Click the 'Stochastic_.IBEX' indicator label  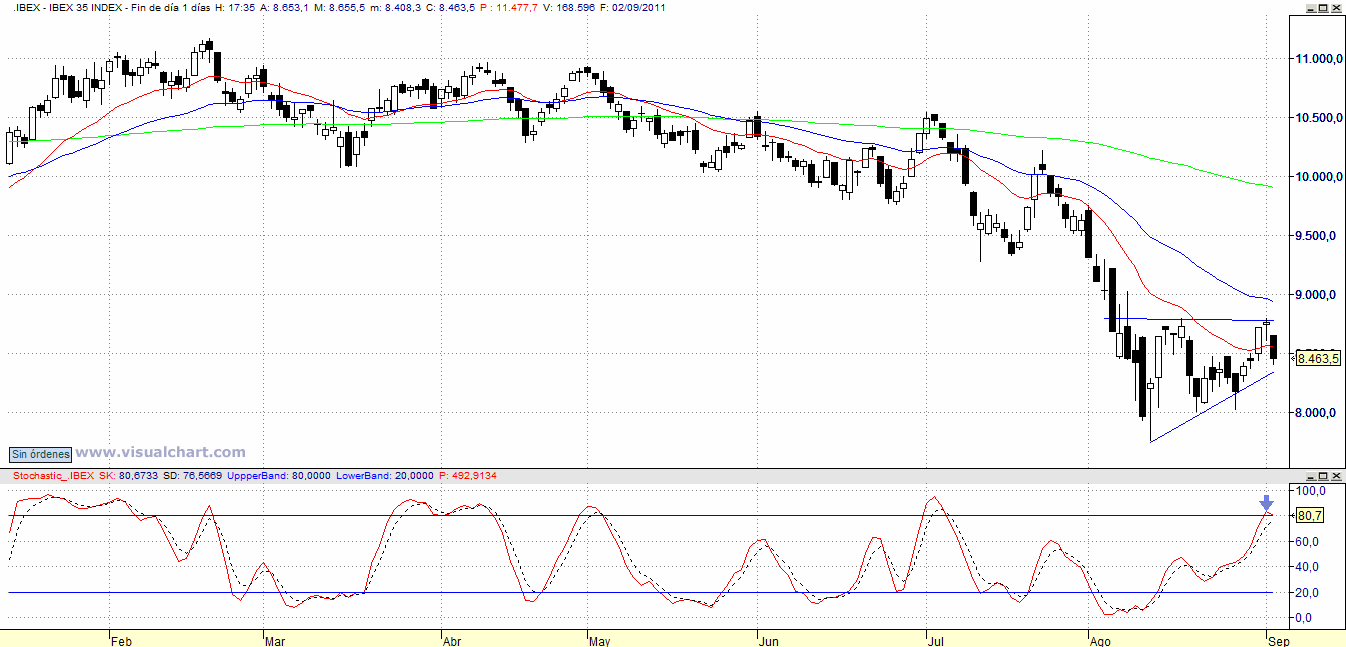coord(55,474)
